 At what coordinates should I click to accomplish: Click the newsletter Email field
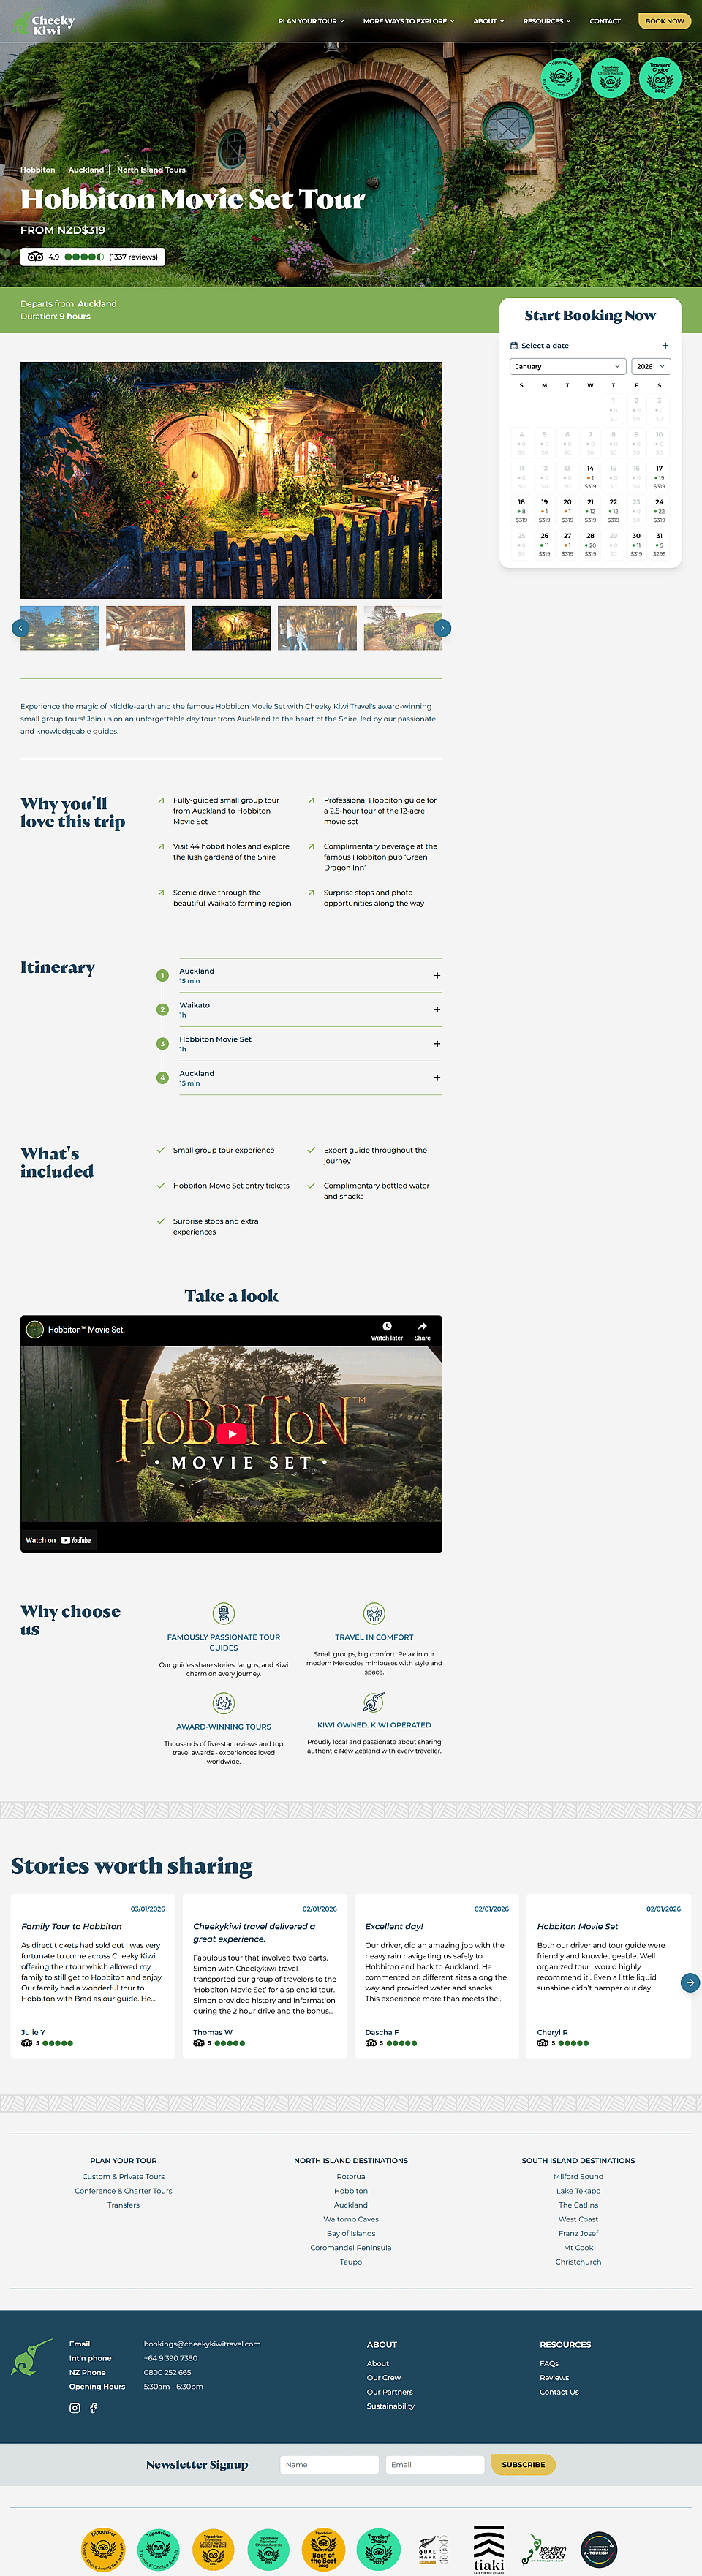point(435,2464)
